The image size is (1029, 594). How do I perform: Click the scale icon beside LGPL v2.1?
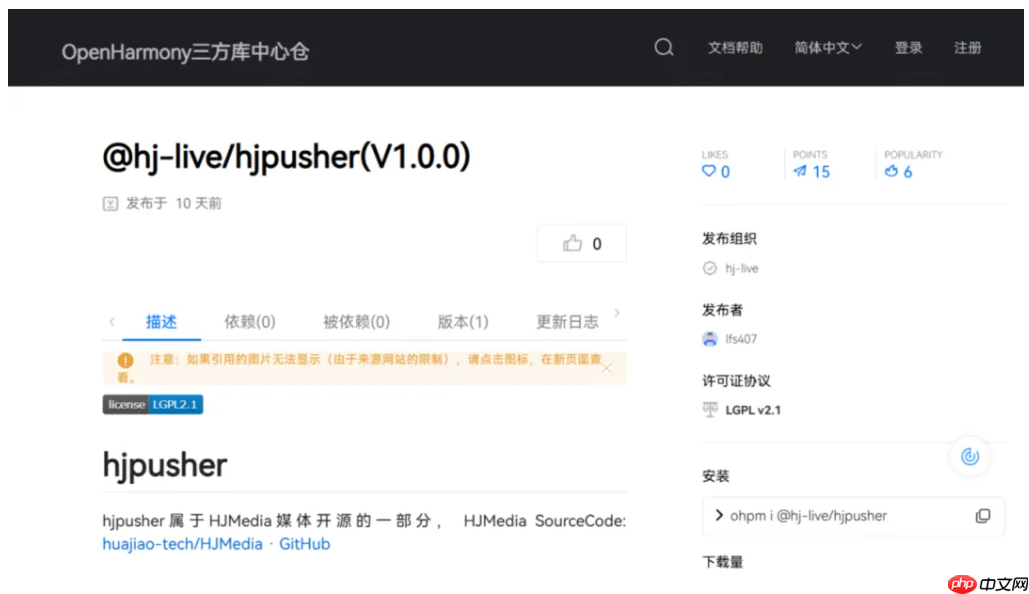pos(707,409)
